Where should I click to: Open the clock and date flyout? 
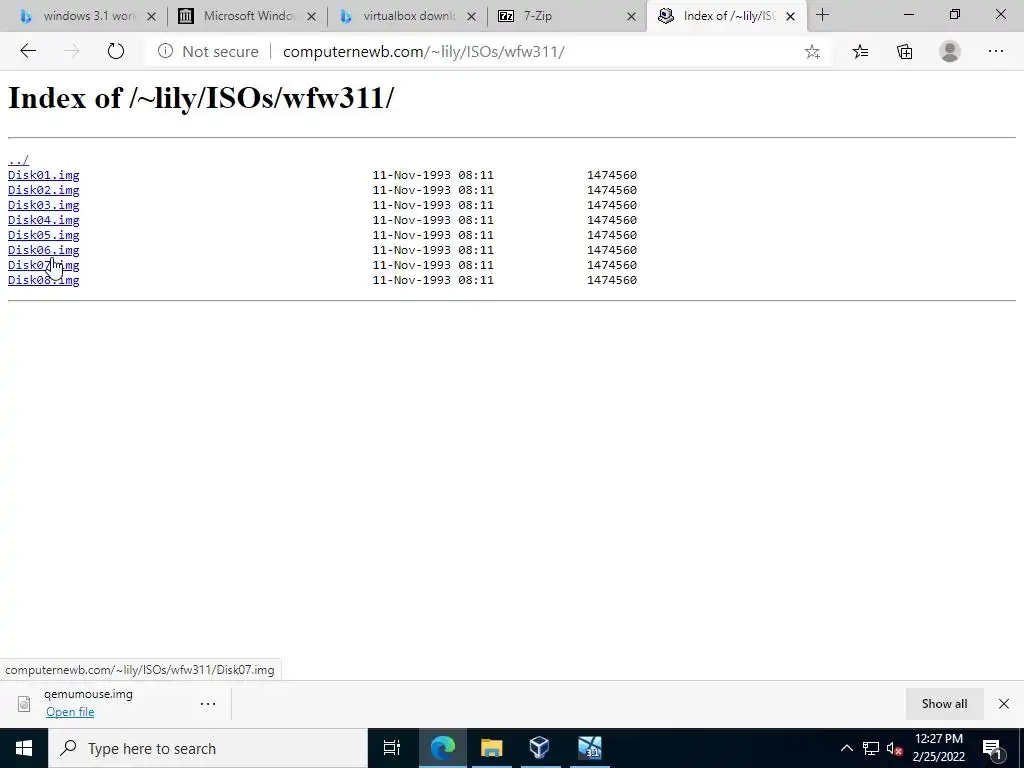click(x=938, y=748)
